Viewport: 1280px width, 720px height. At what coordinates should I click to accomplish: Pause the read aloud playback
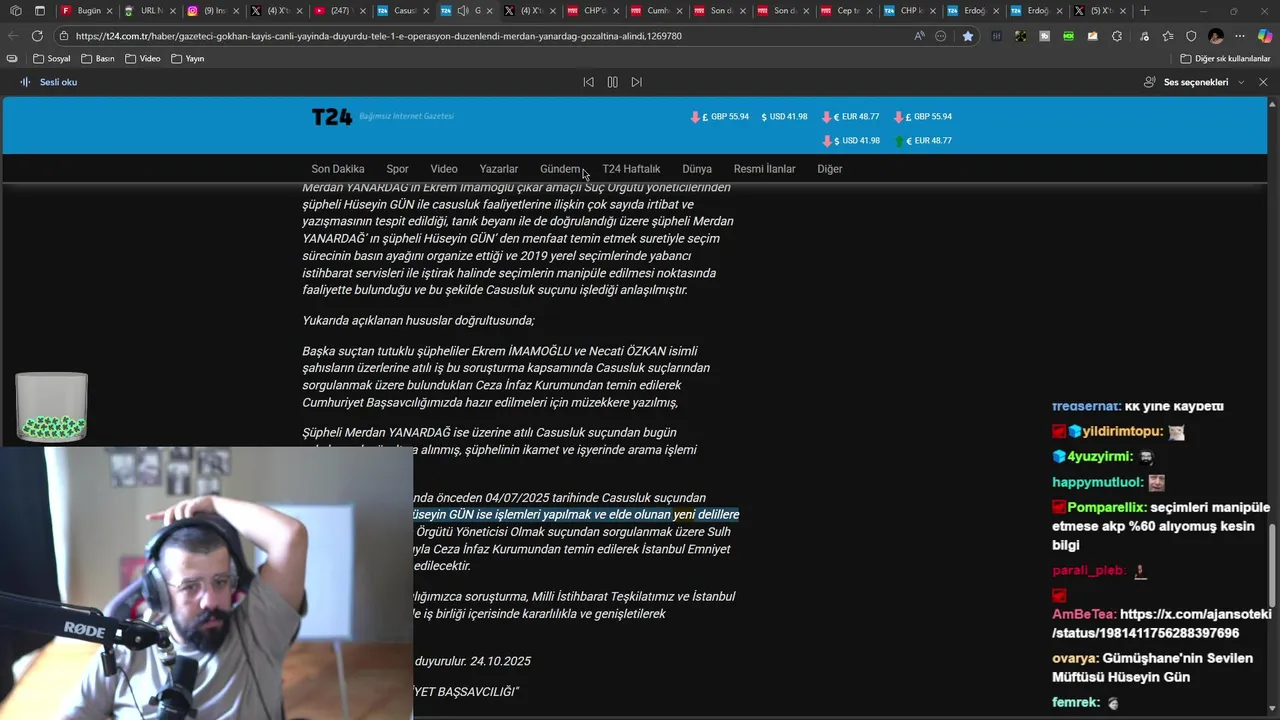point(612,82)
